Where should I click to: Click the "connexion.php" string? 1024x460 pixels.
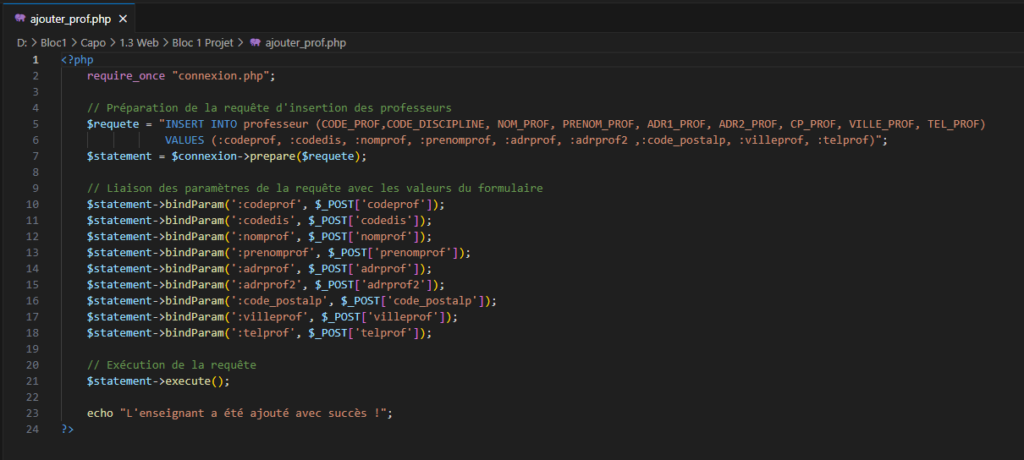pos(222,75)
